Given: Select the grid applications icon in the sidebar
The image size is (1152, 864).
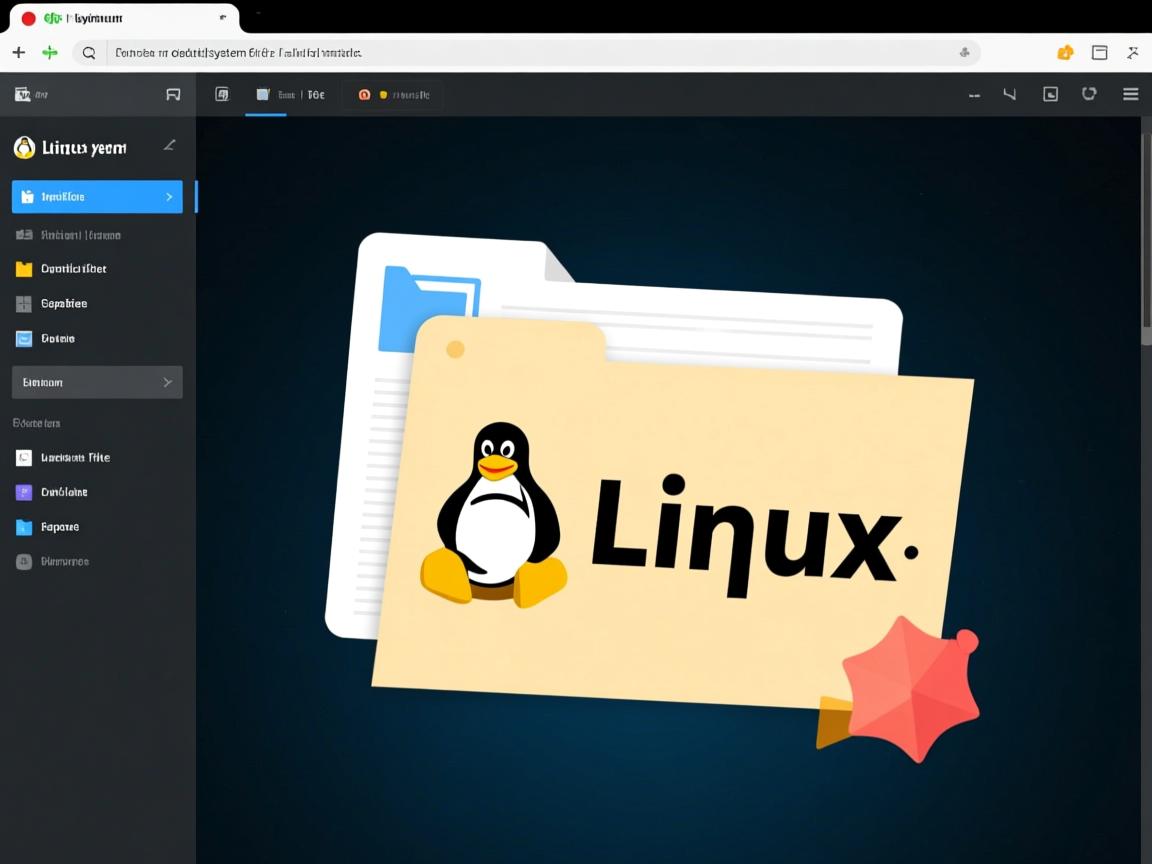Looking at the screenshot, I should [x=22, y=303].
